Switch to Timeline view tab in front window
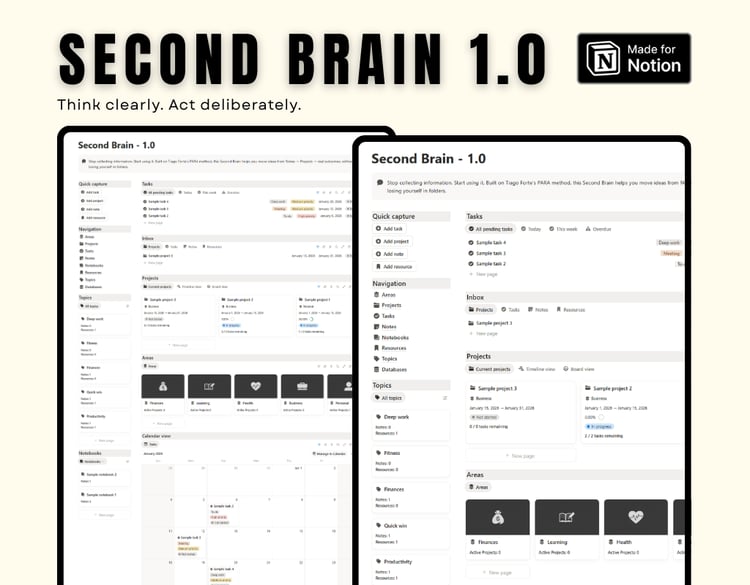 [536, 369]
